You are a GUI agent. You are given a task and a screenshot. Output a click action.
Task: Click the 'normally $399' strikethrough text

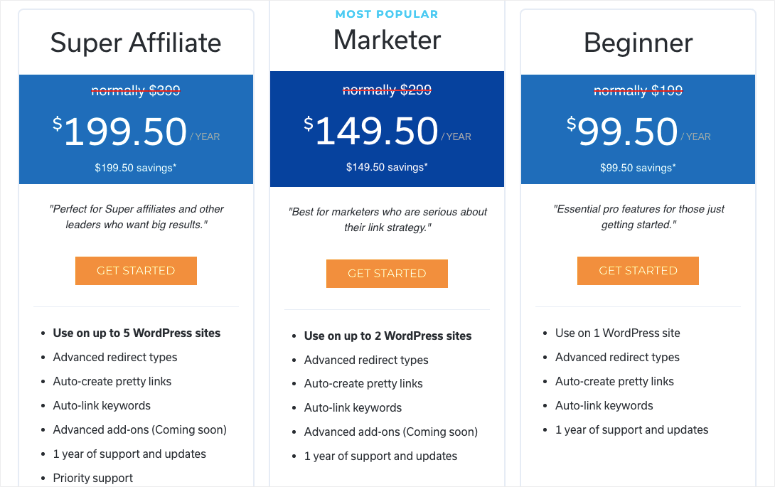[x=136, y=91]
